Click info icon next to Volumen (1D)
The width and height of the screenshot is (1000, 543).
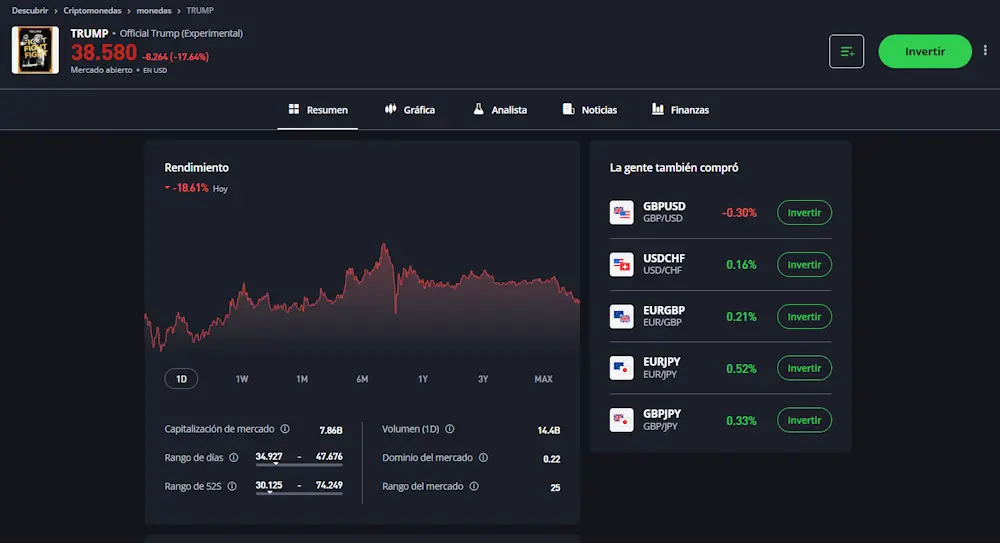tap(450, 429)
